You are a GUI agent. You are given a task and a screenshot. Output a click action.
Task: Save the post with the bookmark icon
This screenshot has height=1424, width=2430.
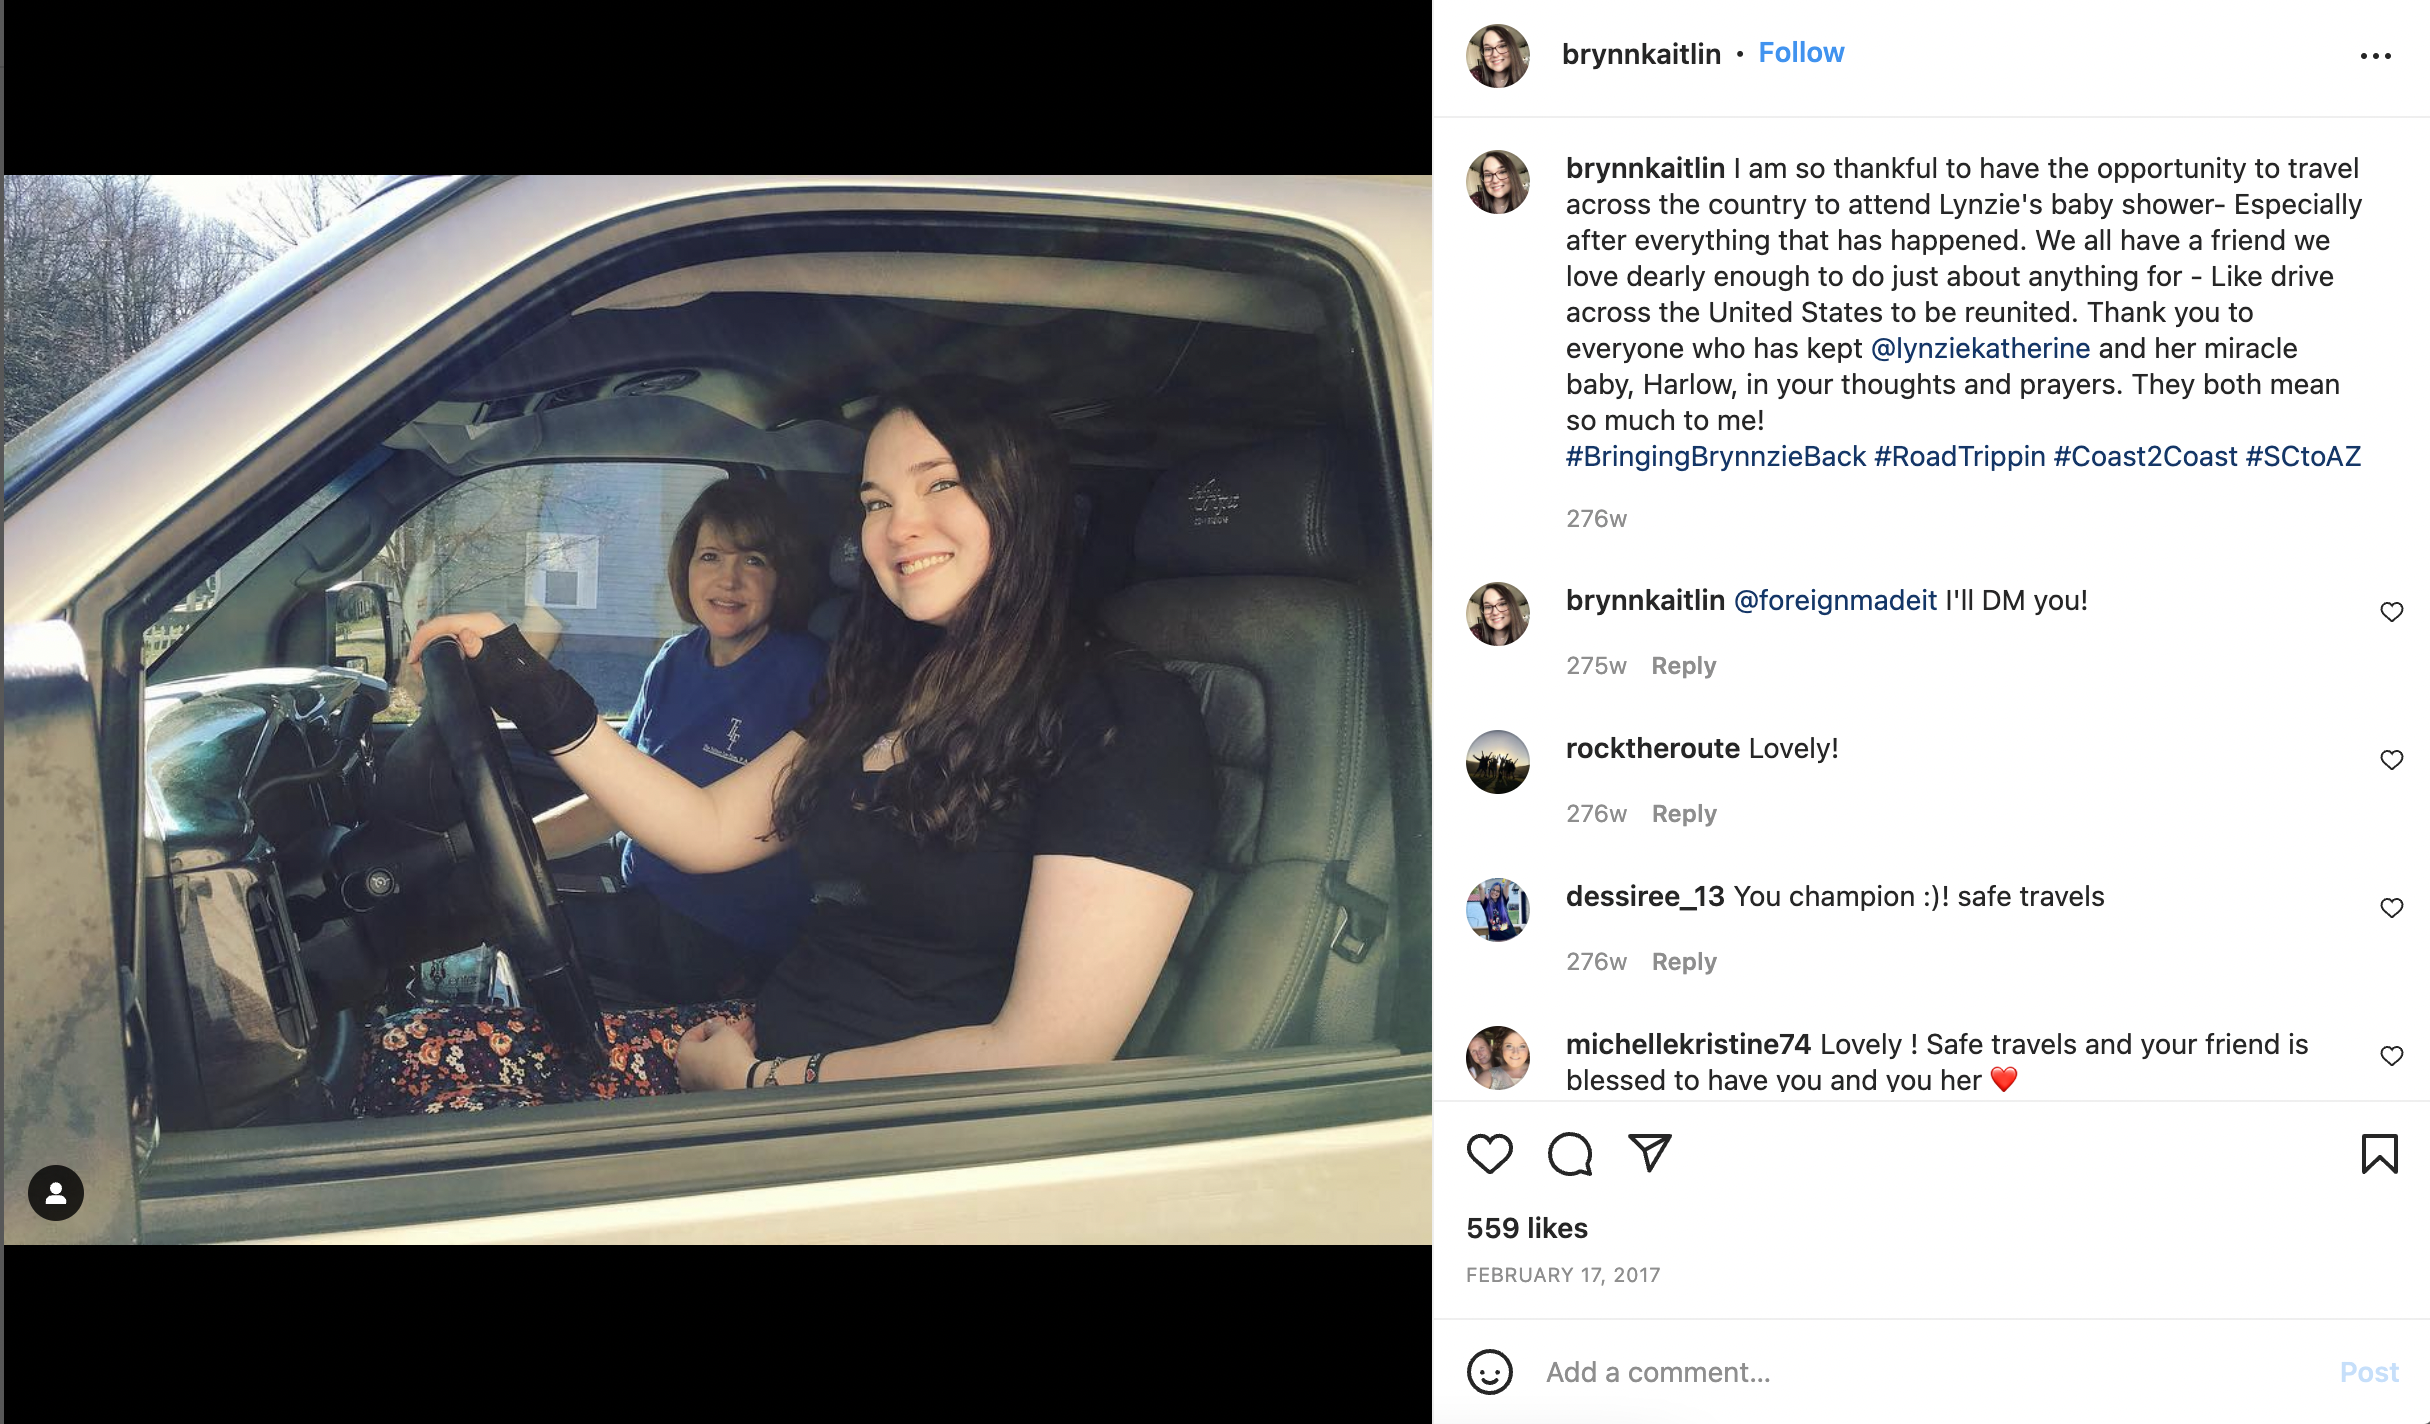pos(2379,1154)
